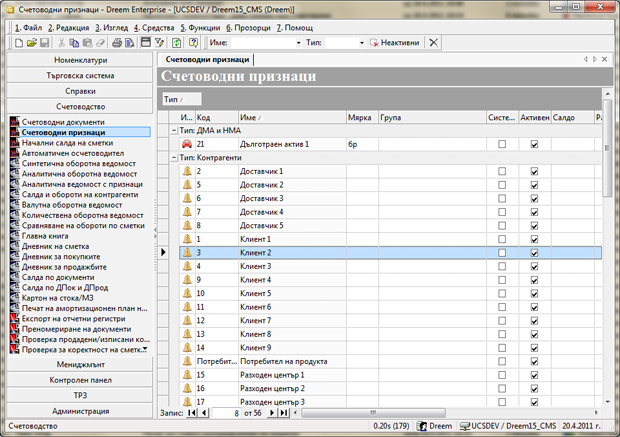Go to last record navigation button
This screenshot has height=437, width=620.
tap(284, 413)
